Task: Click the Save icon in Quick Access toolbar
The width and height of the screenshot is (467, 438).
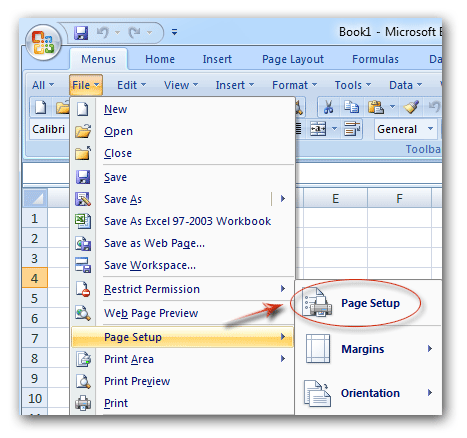Action: click(81, 33)
